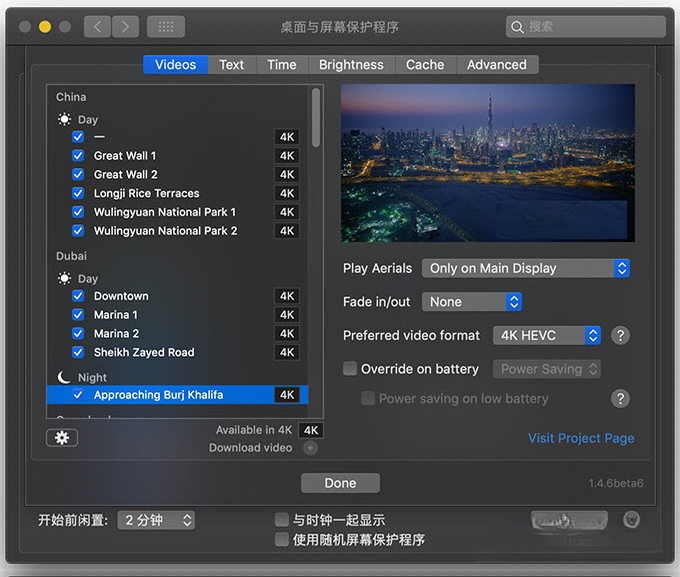The image size is (680, 577).
Task: Enable 使用随机屏幕保护程序 checkbox
Action: coord(282,539)
